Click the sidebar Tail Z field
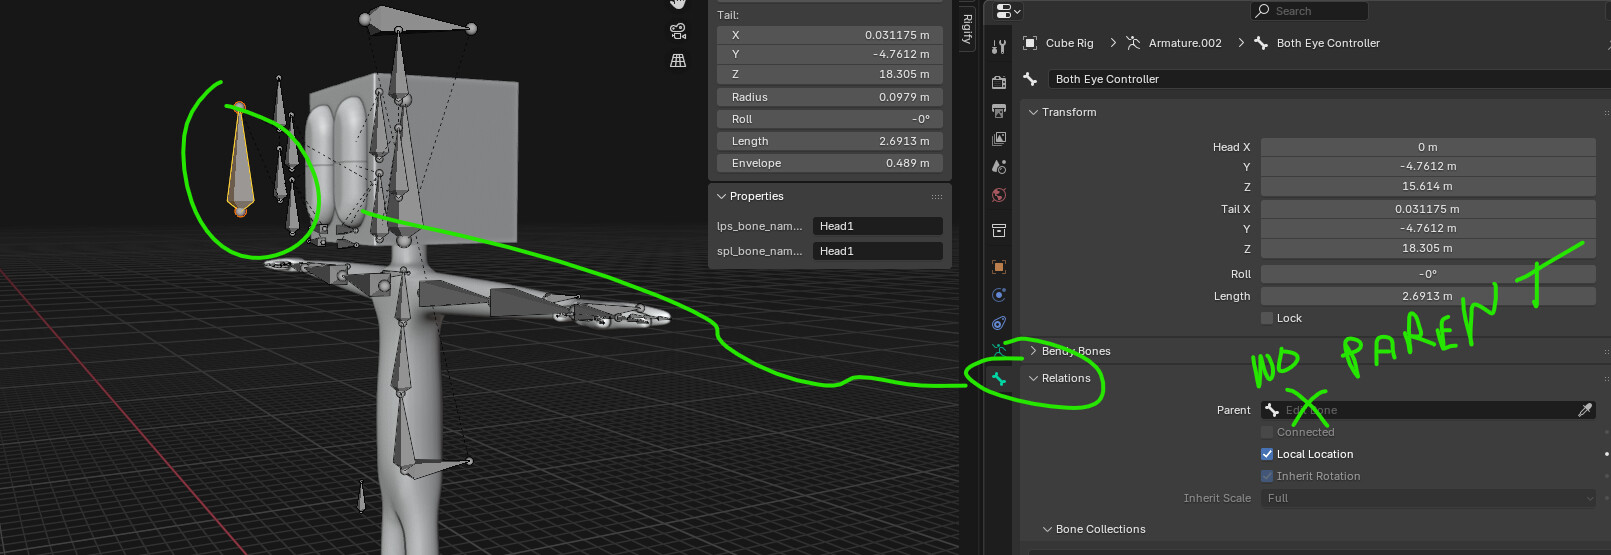Screen dimensions: 1611x555 (x=830, y=74)
